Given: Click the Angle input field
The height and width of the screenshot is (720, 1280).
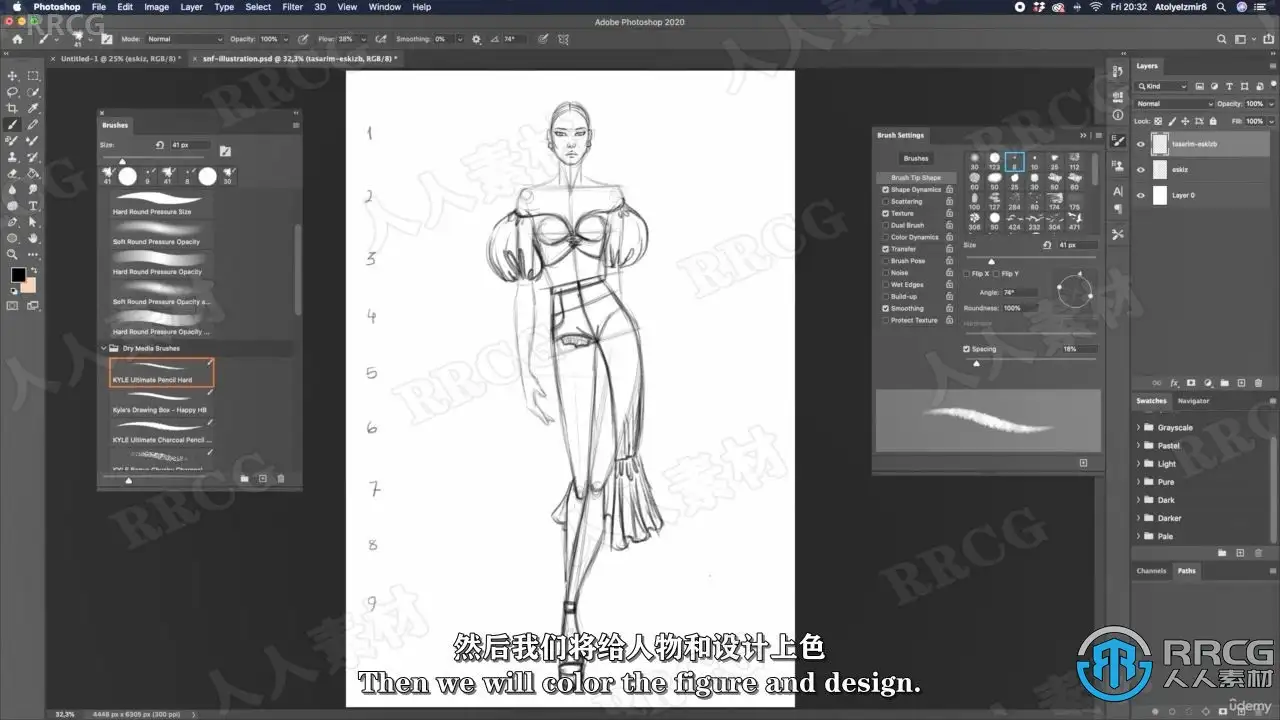Looking at the screenshot, I should click(x=1020, y=293).
